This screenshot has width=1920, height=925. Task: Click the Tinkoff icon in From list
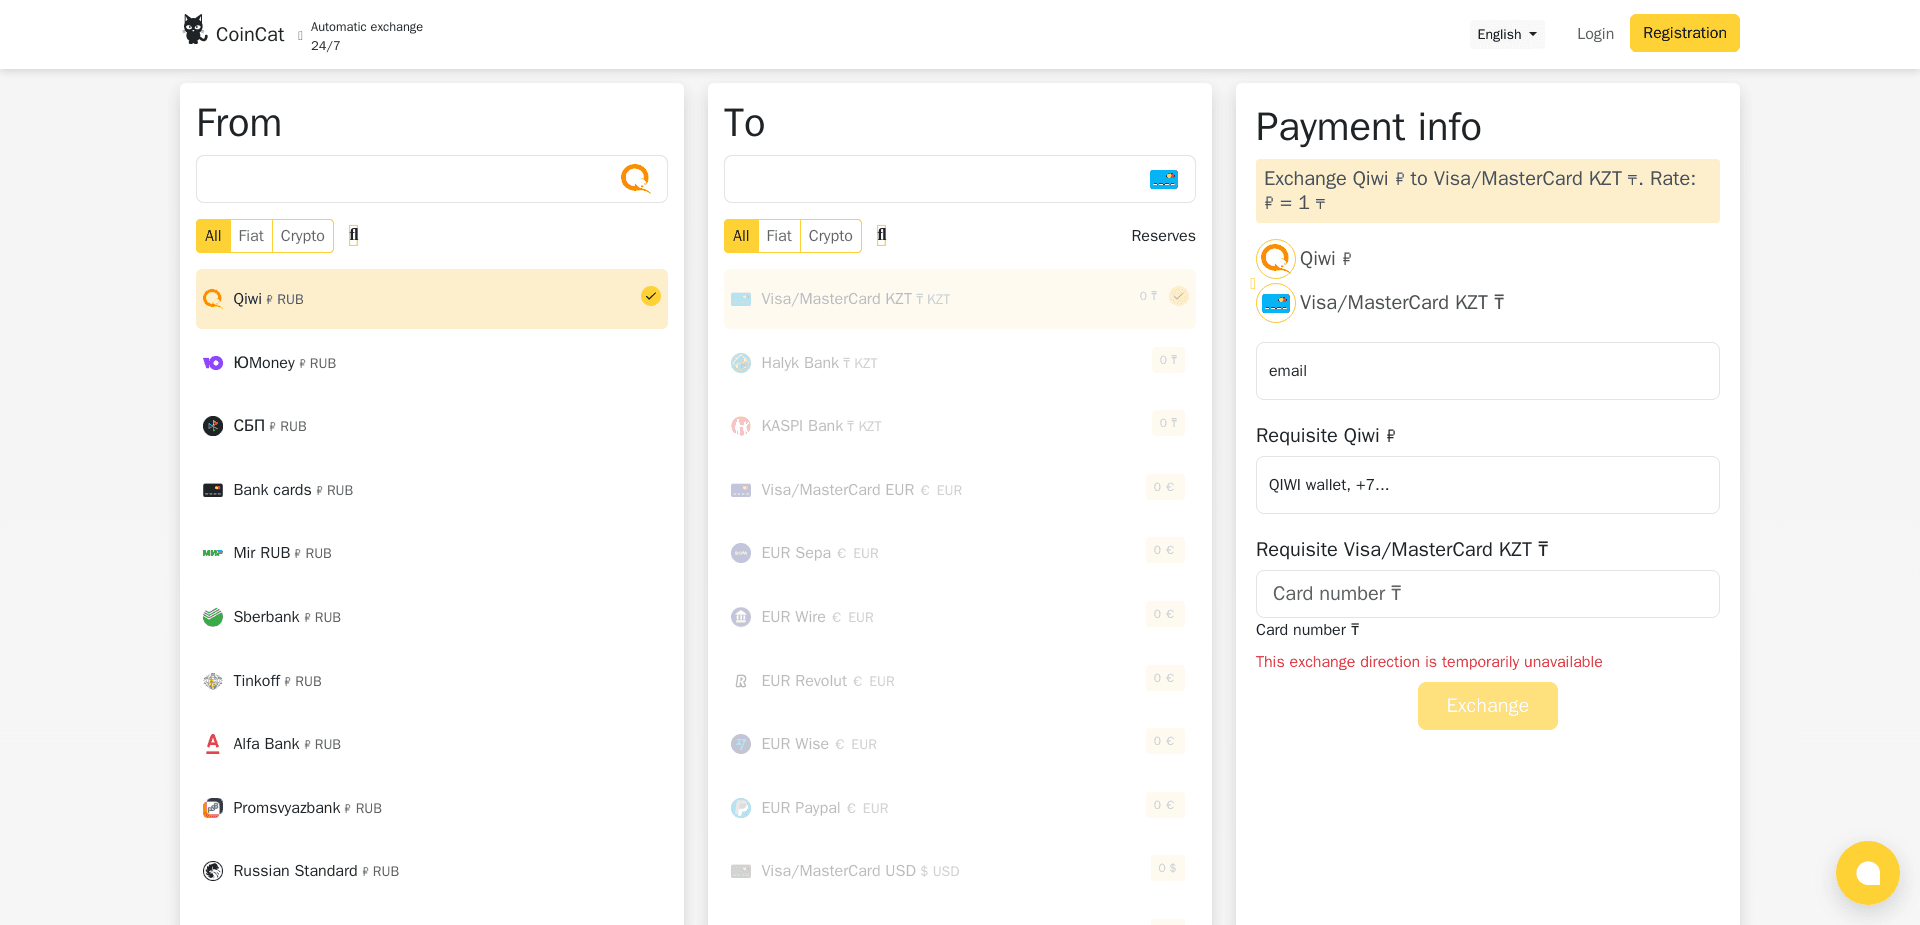click(213, 681)
